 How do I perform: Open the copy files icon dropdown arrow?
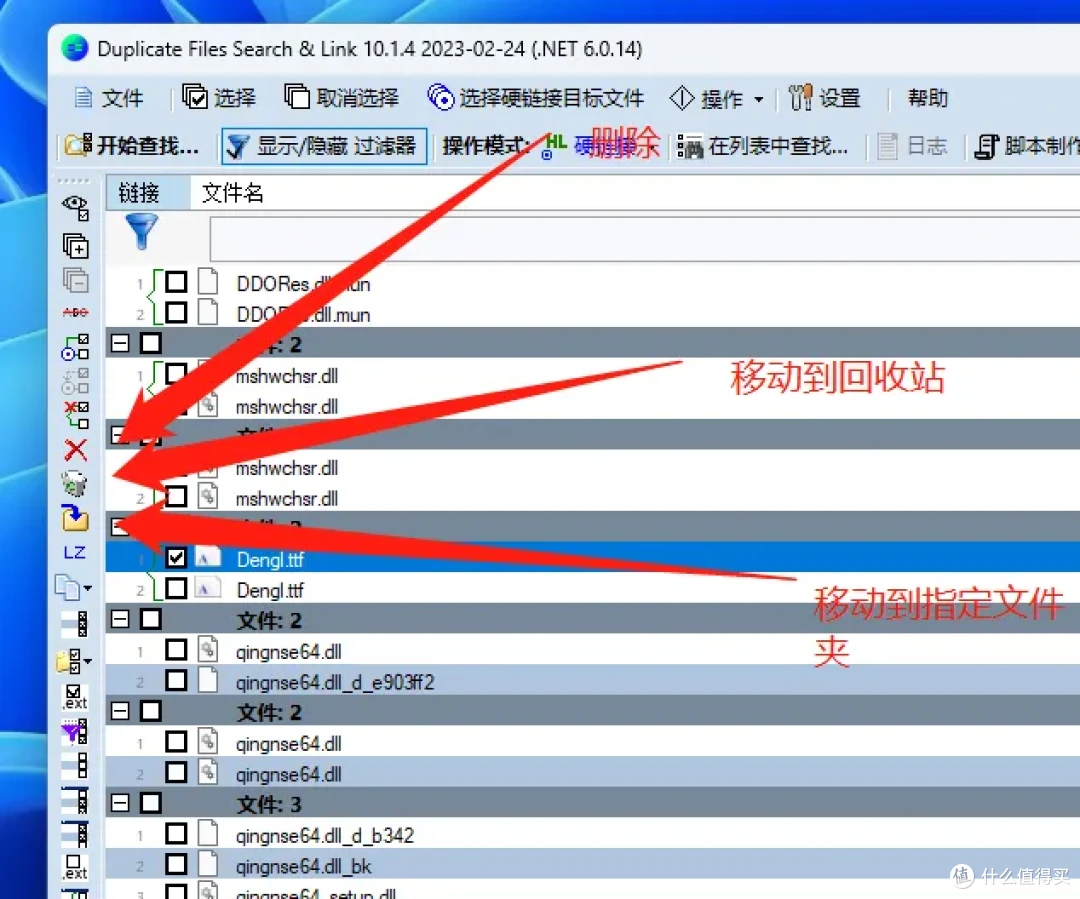point(87,588)
